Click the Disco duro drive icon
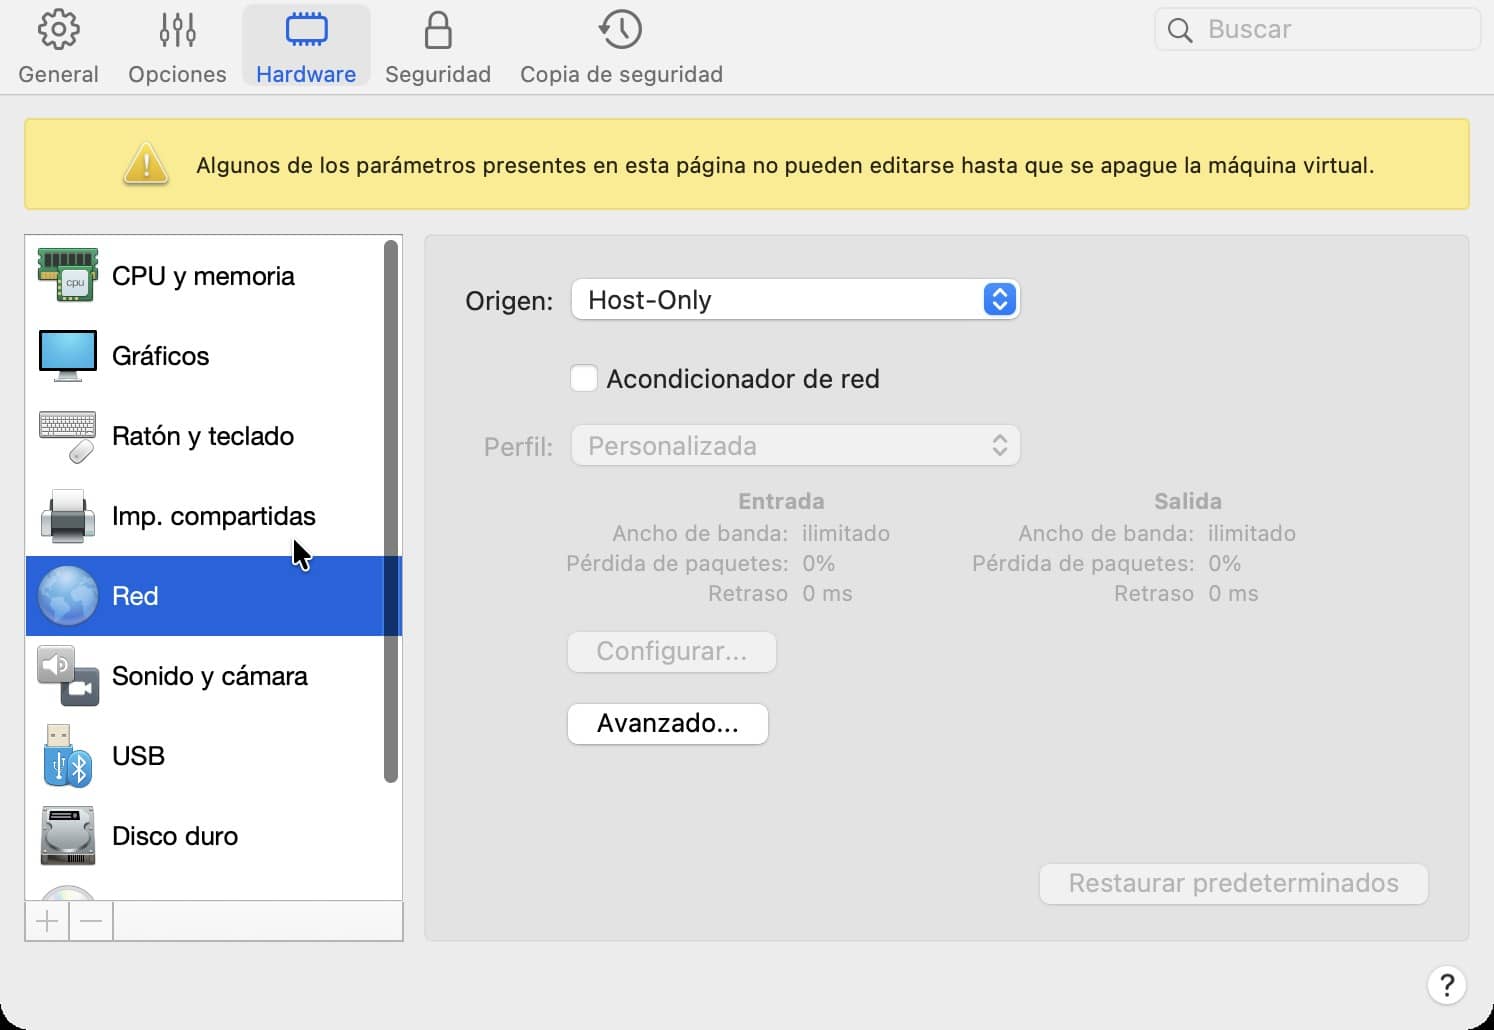 (x=68, y=836)
